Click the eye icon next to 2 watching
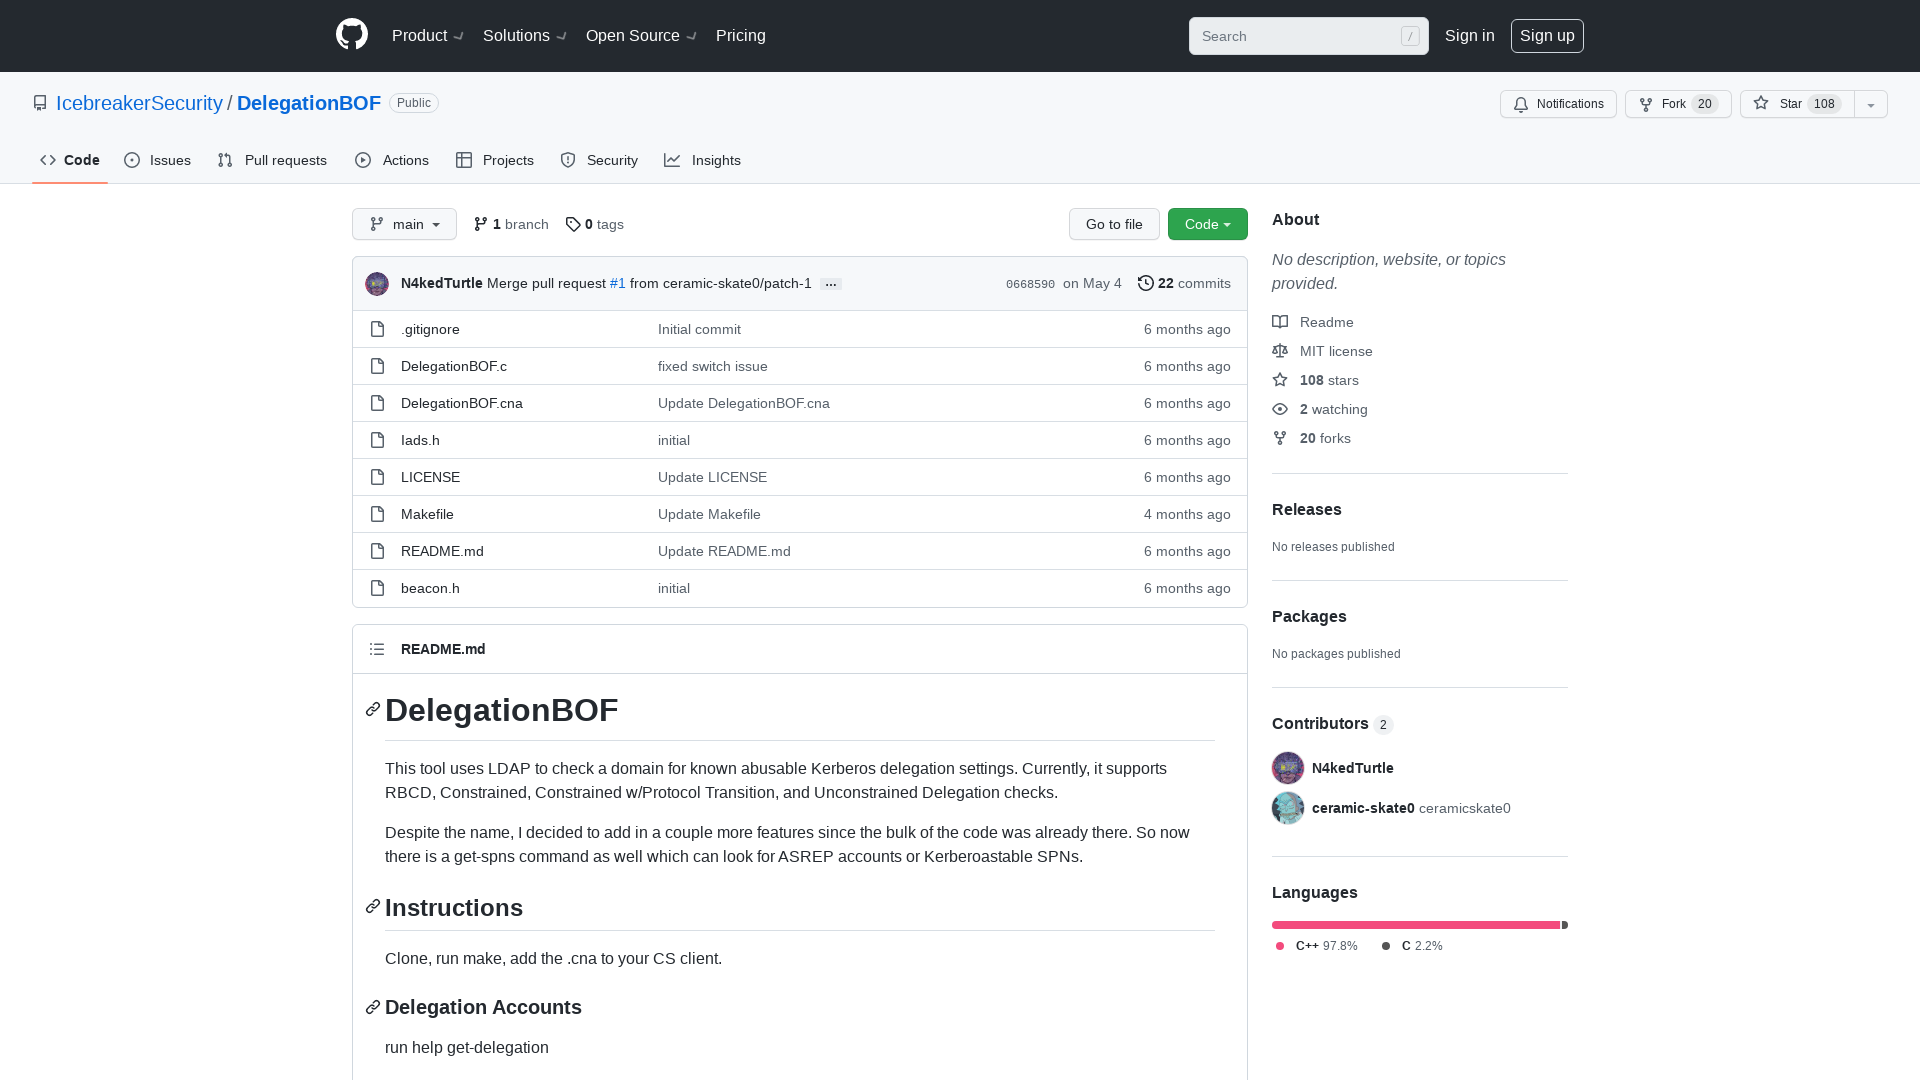1920x1080 pixels. point(1280,409)
